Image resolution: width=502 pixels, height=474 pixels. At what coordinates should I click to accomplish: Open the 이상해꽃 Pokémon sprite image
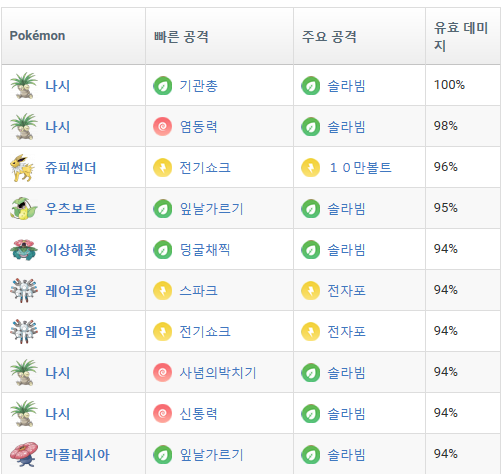pos(23,250)
